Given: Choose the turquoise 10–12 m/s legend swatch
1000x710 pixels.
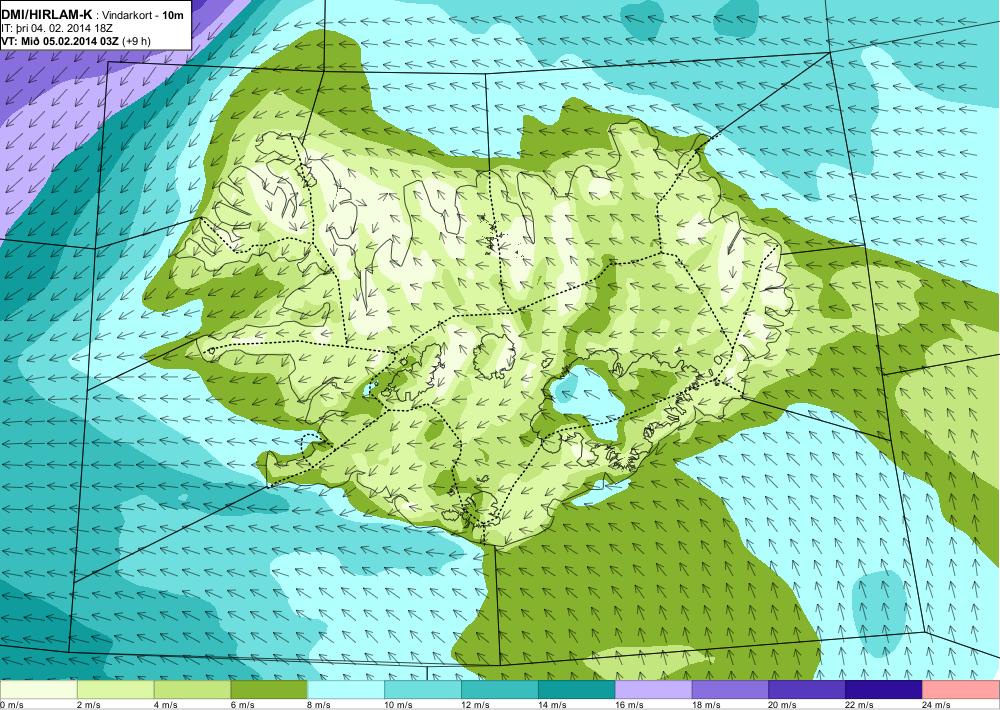Looking at the screenshot, I should click(x=423, y=689).
